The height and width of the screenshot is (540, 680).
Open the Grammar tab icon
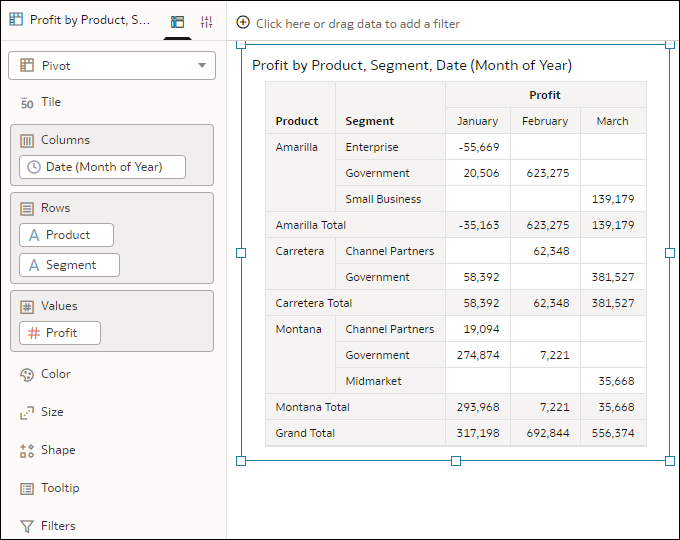(x=178, y=21)
